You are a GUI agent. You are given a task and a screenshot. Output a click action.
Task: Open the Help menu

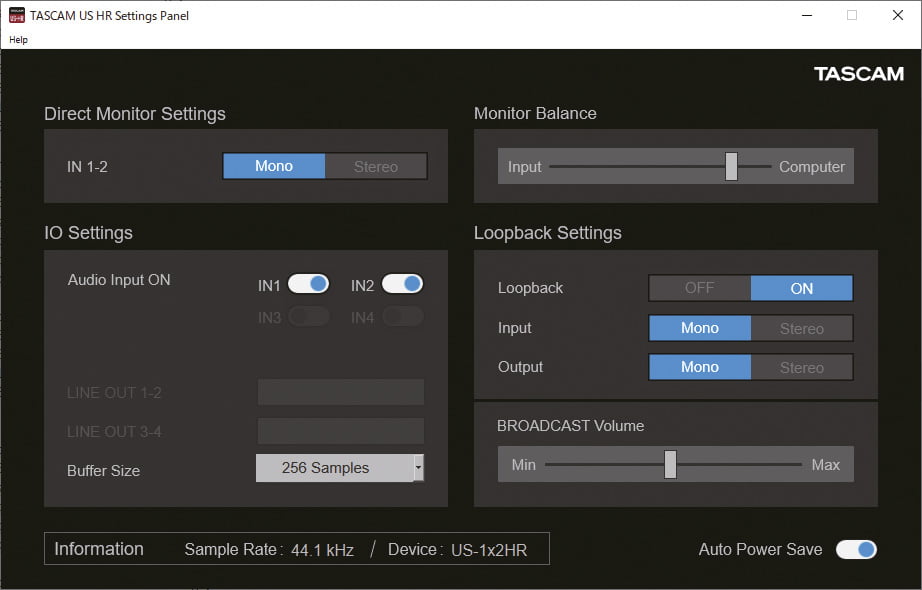pyautogui.click(x=19, y=40)
